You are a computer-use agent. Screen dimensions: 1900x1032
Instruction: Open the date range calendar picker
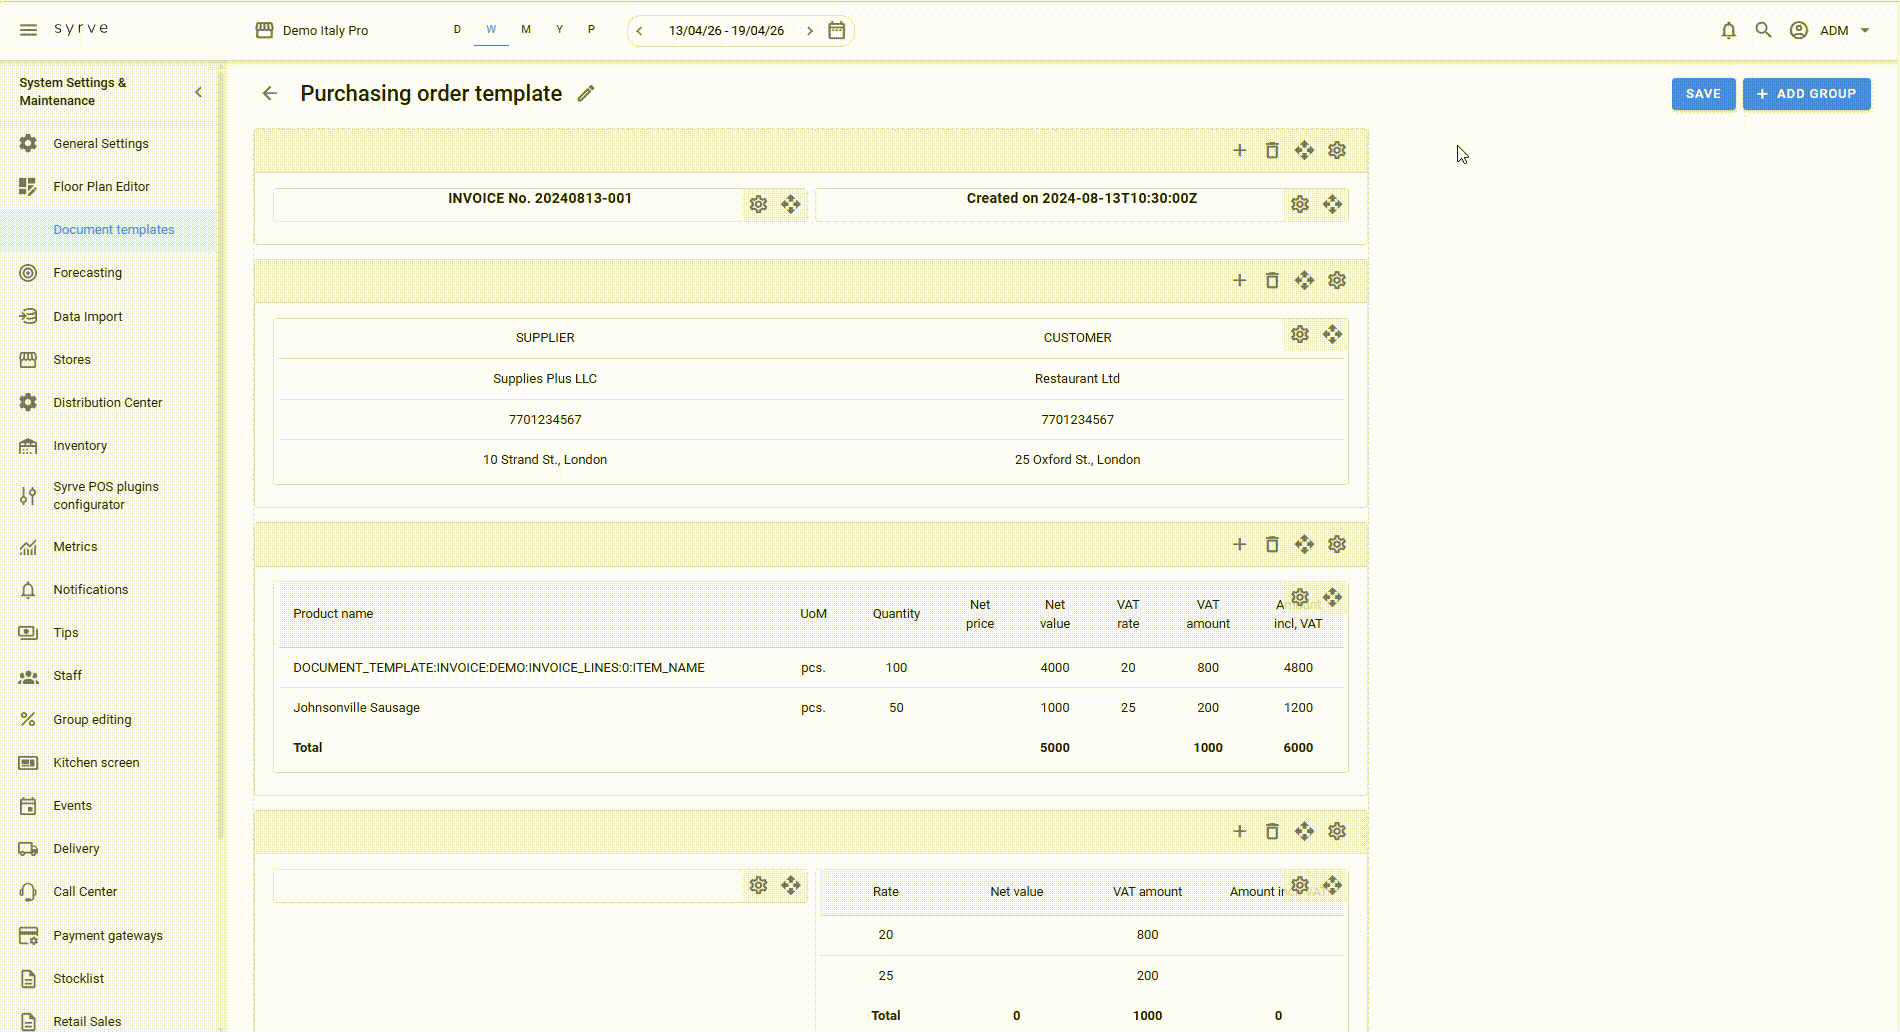[837, 30]
